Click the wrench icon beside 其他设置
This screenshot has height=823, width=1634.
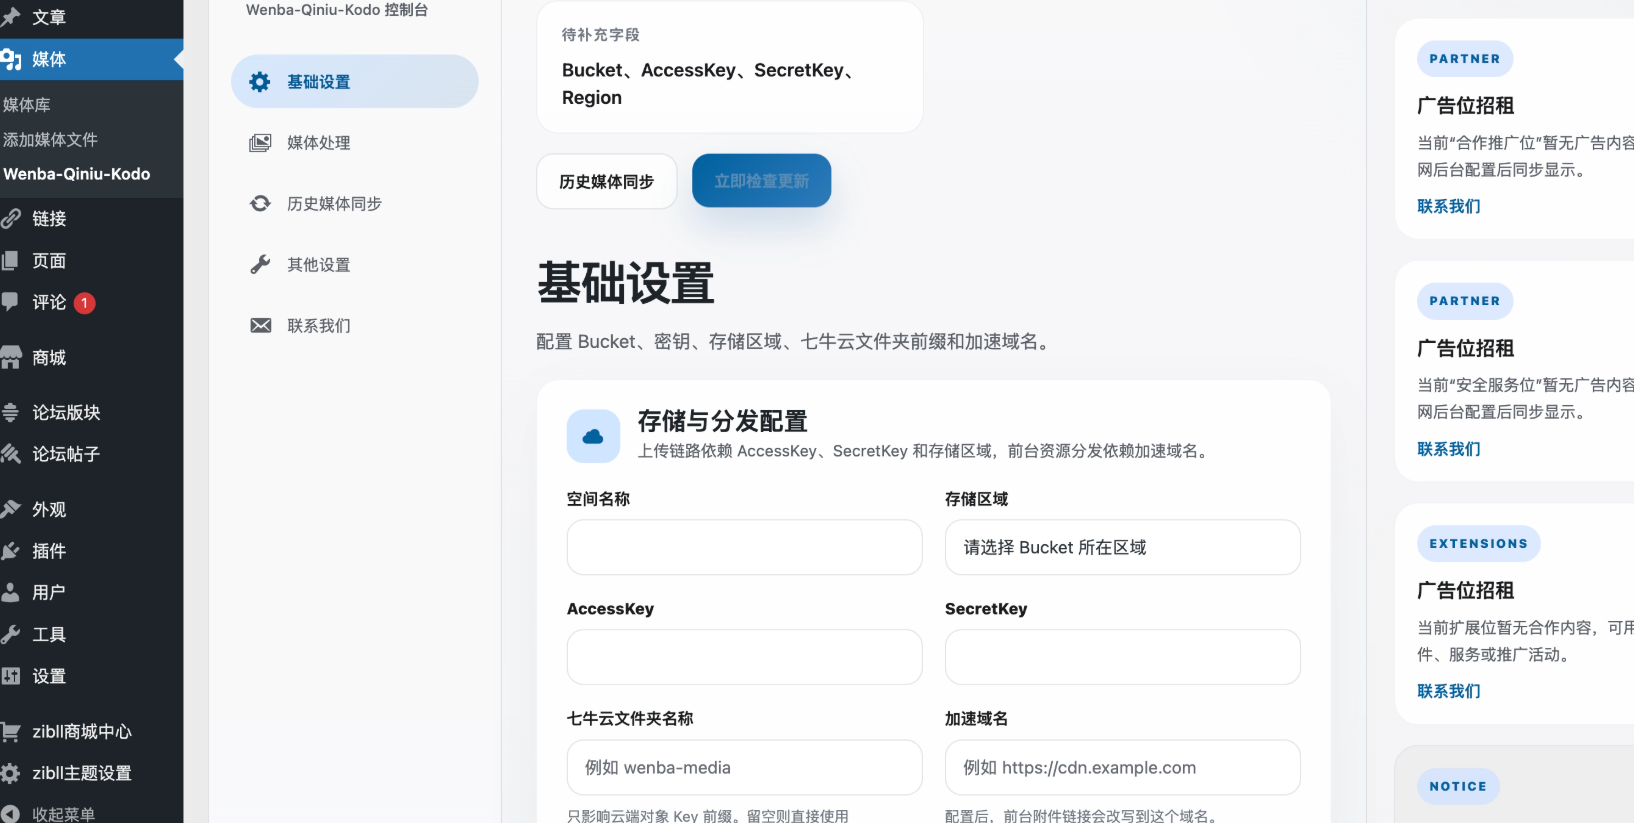[x=260, y=265]
